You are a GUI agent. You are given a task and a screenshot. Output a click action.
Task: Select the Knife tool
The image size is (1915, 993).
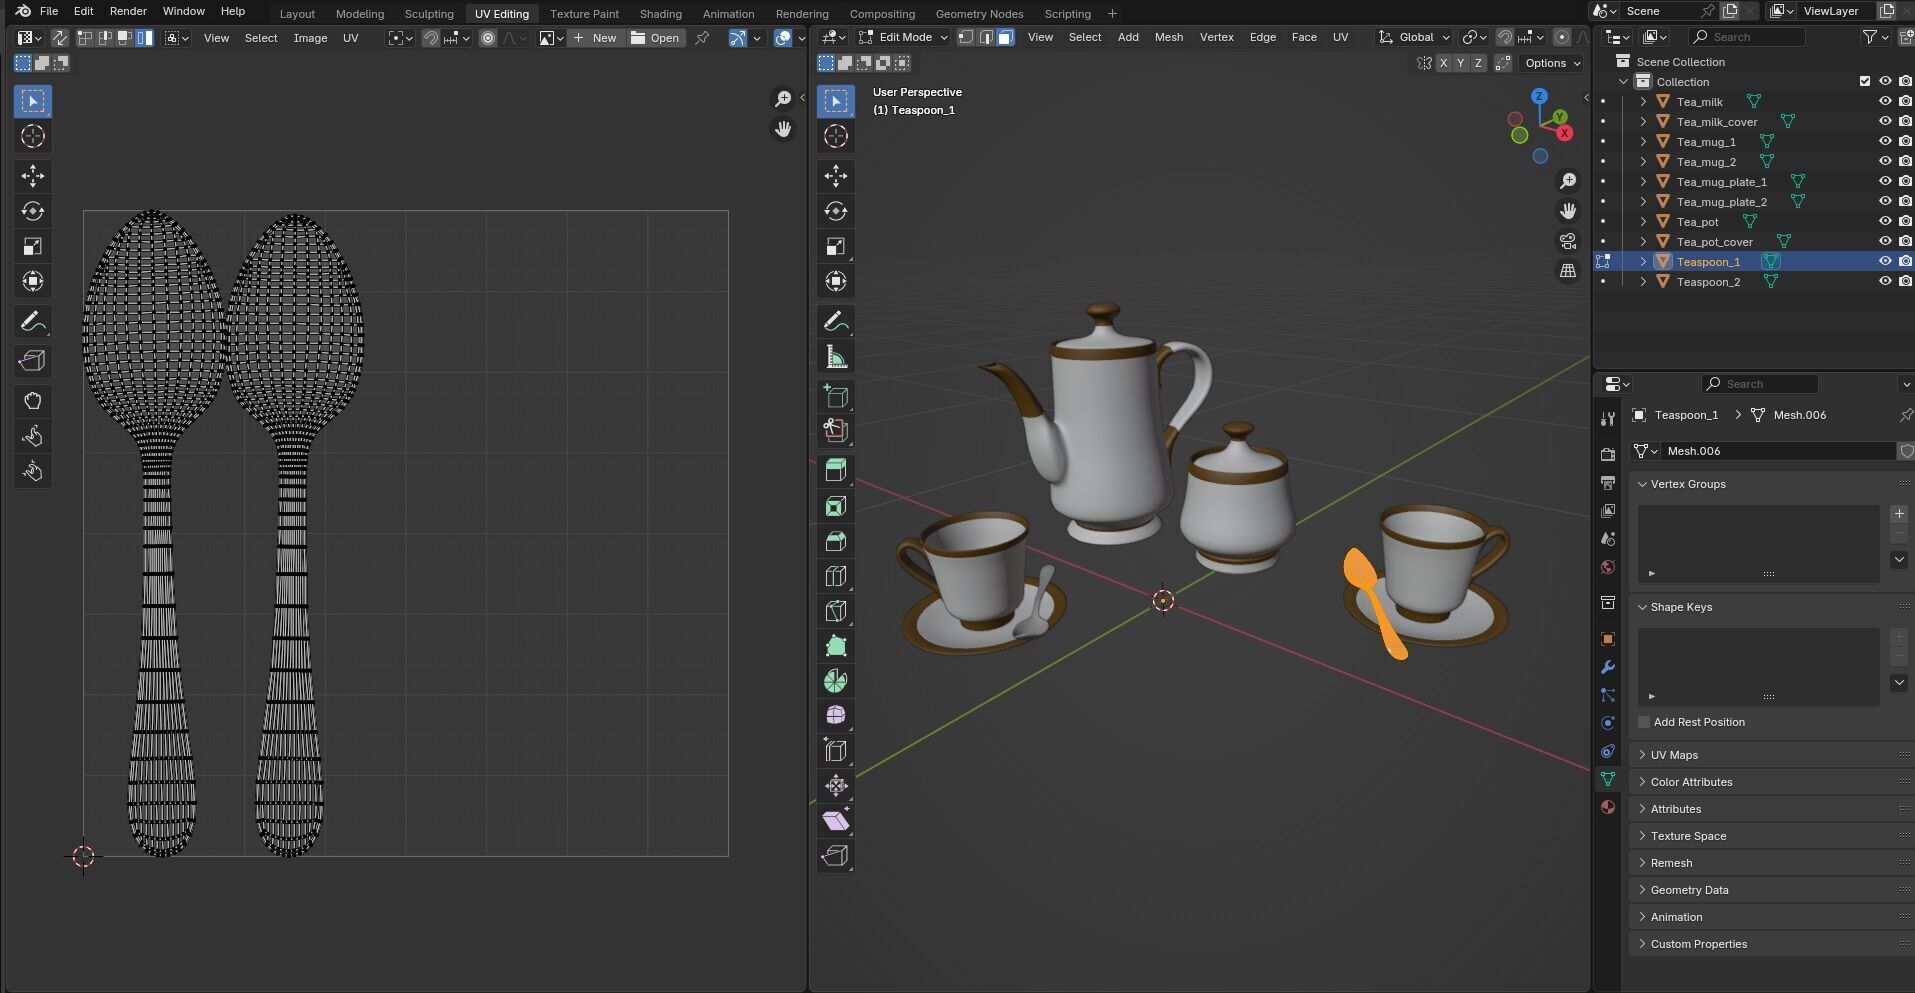[836, 611]
